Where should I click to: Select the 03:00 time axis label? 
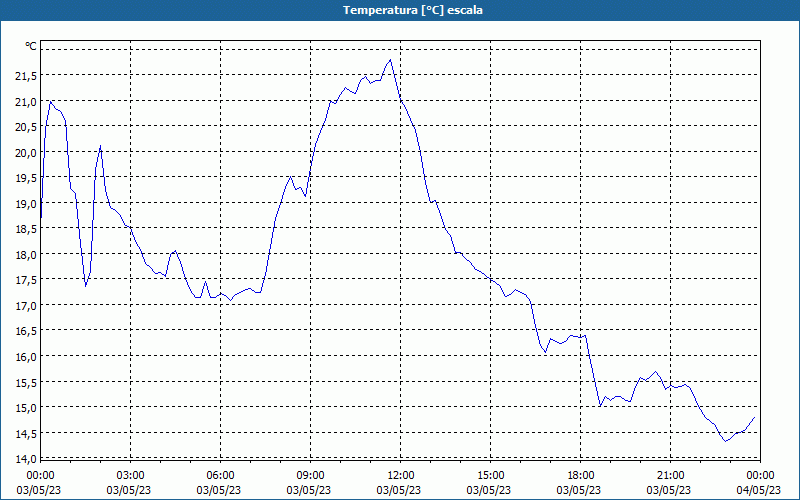131,476
